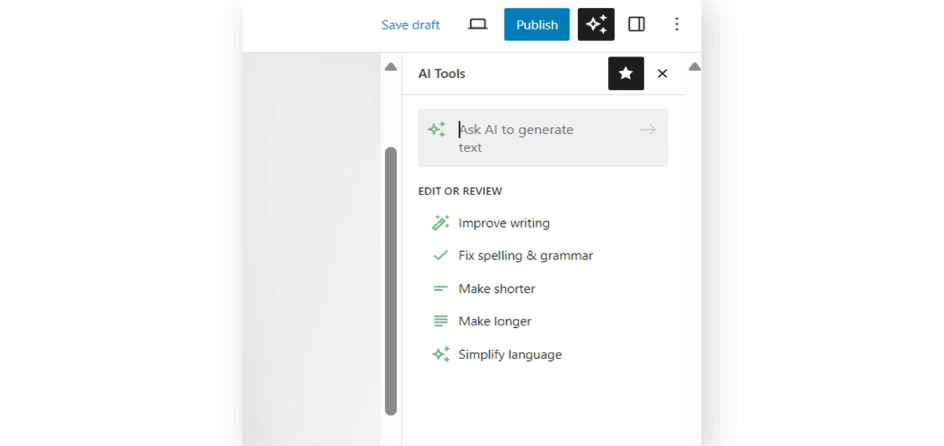Select Improve writing option
Screen dimensions: 944x446
[x=504, y=223]
